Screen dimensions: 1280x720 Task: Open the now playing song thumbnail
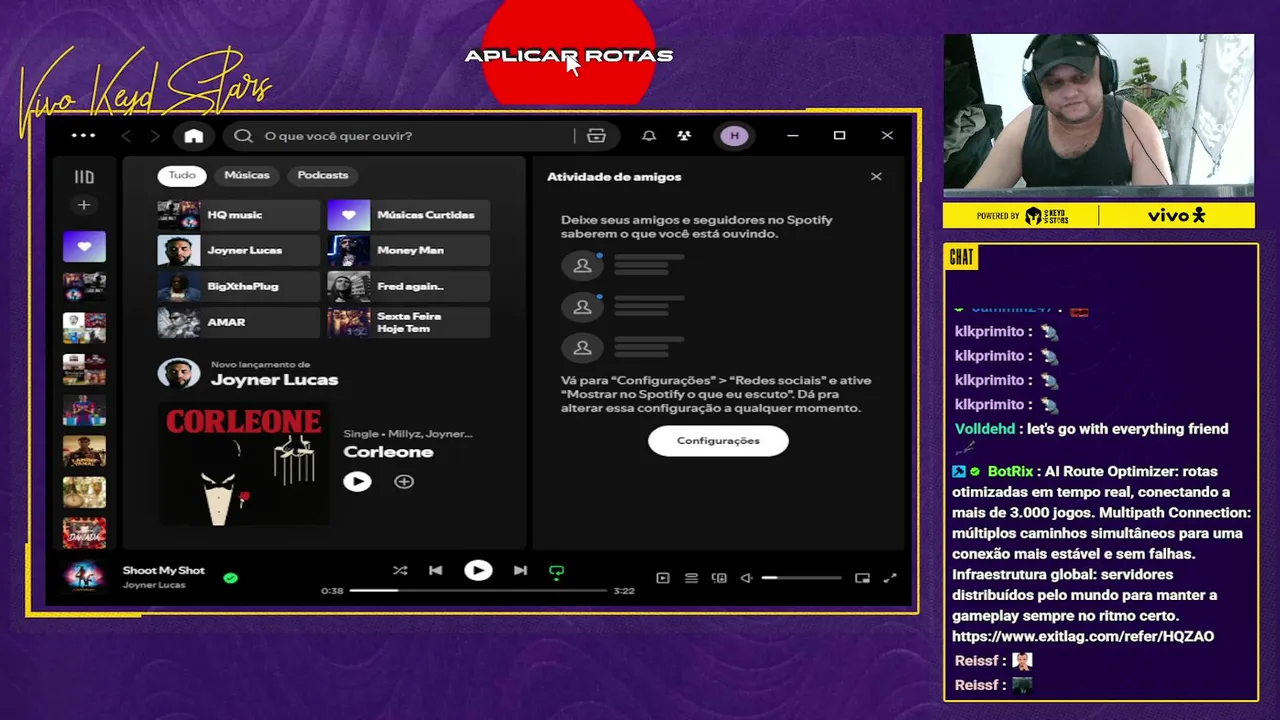point(84,577)
